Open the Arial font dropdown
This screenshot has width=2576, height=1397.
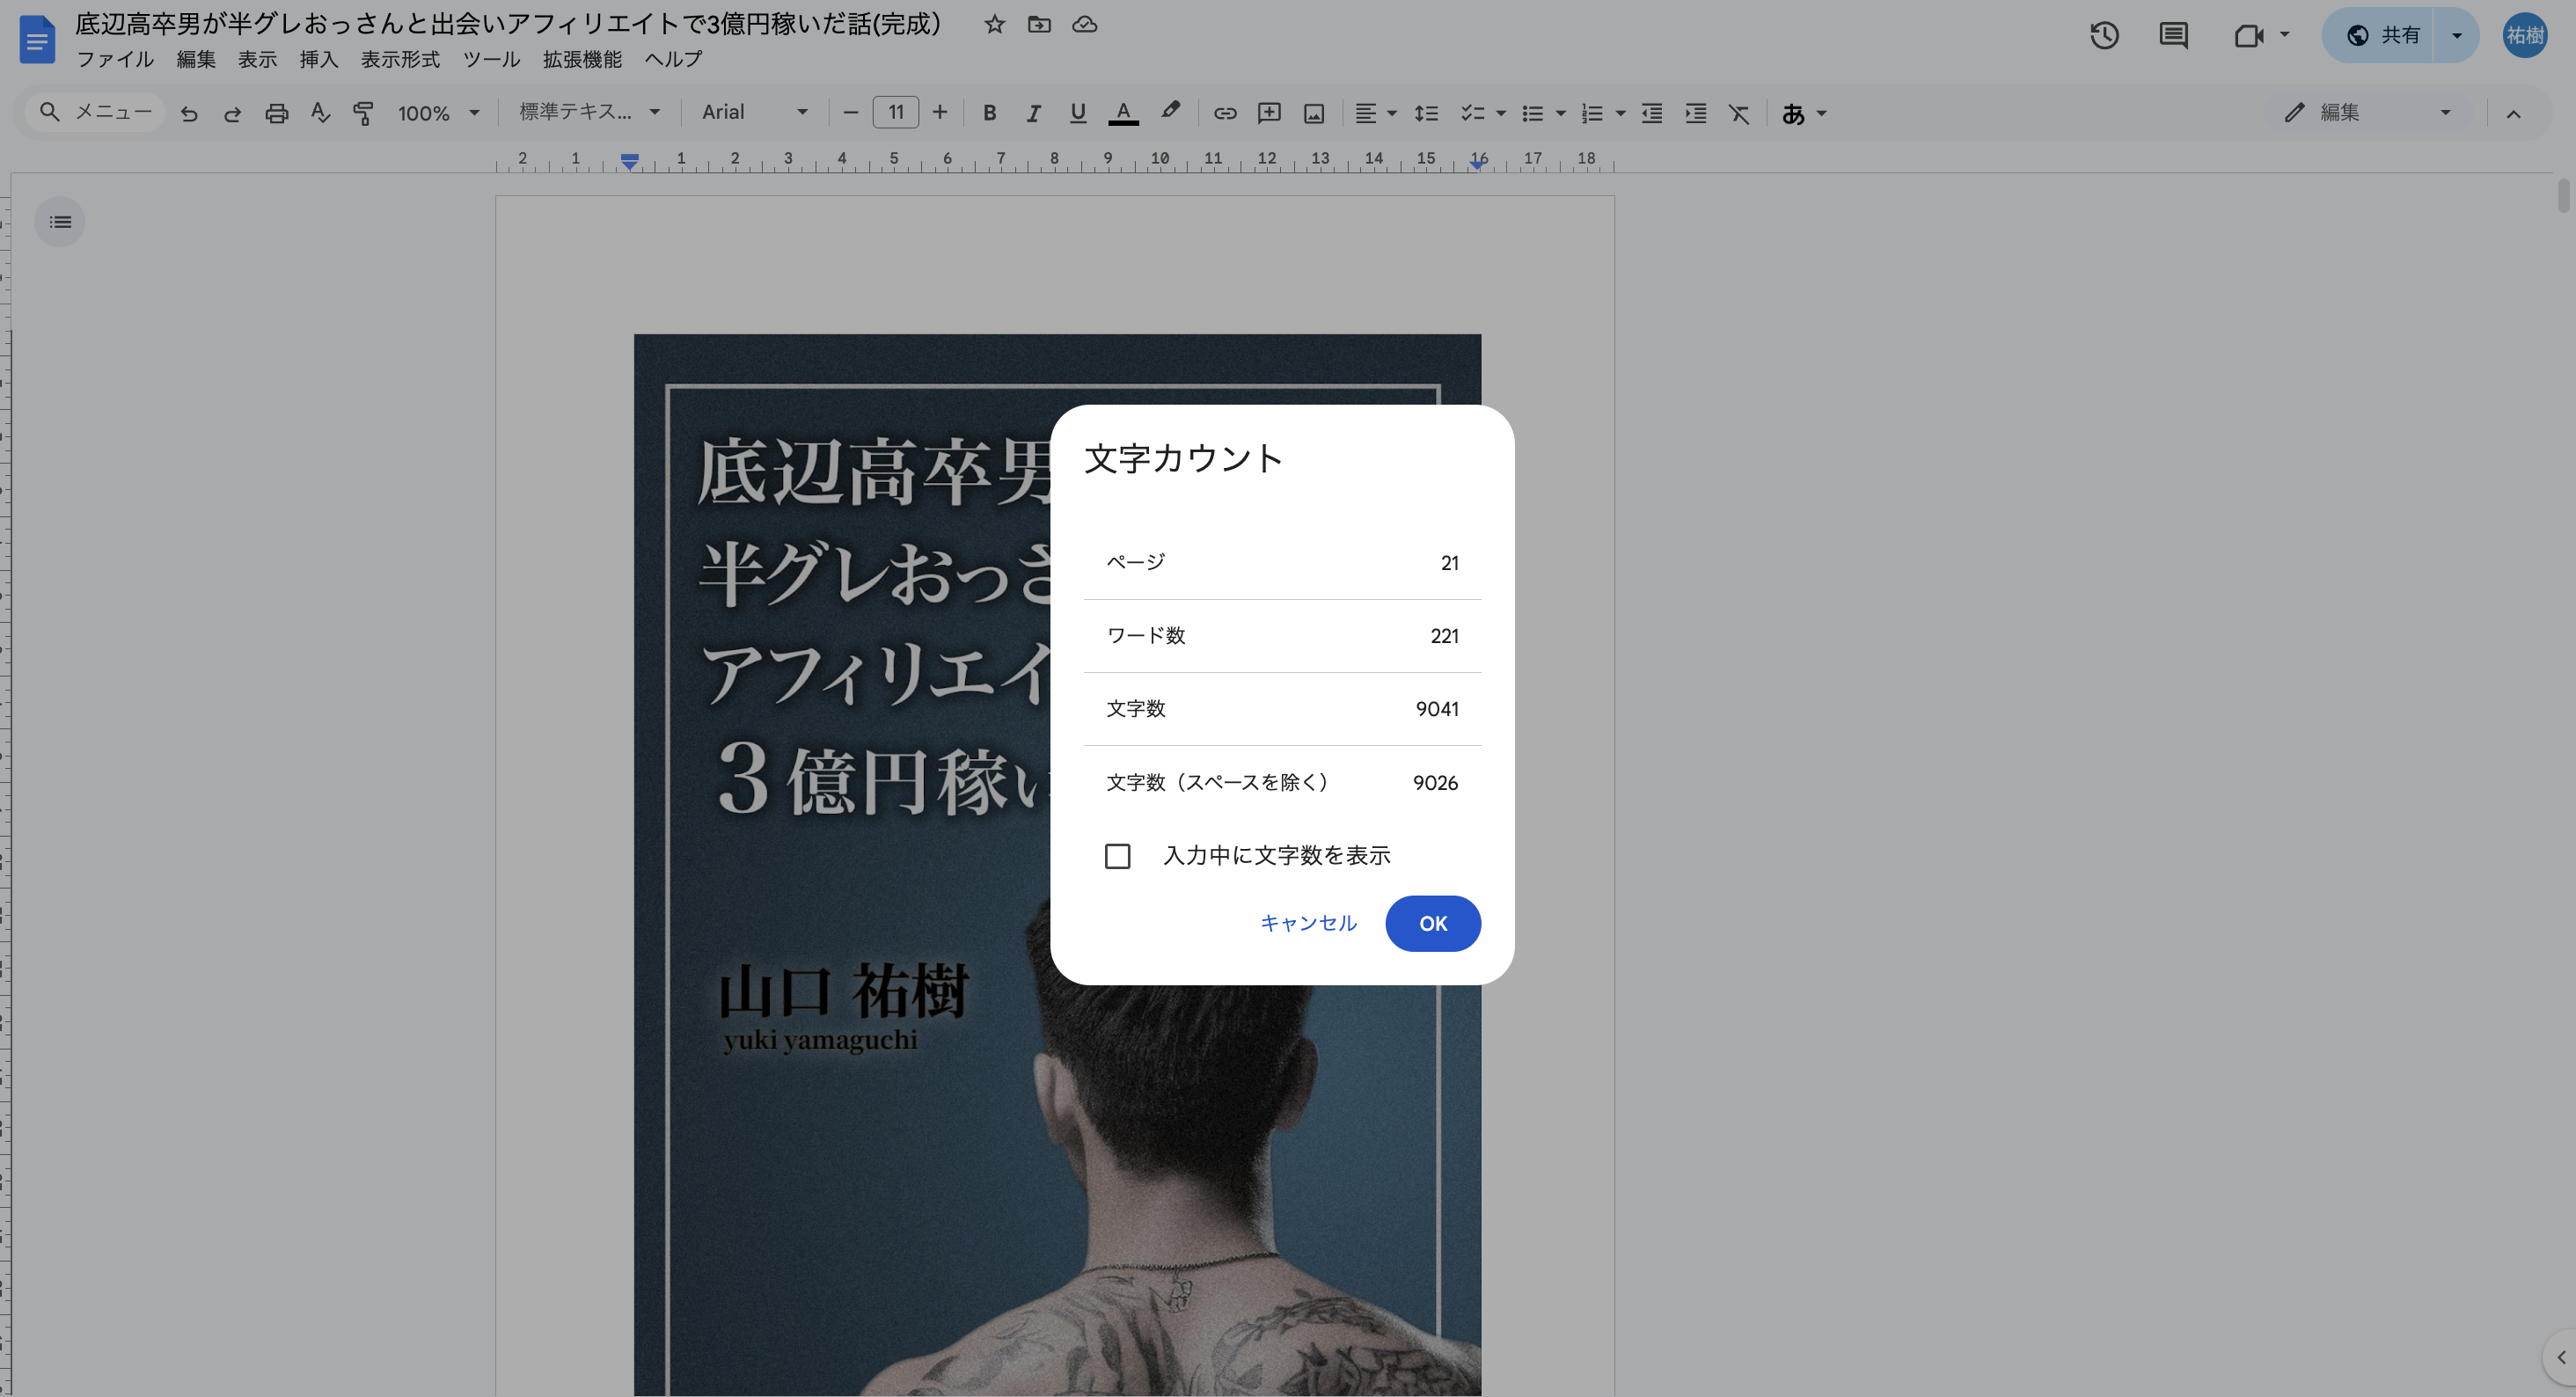[x=753, y=112]
